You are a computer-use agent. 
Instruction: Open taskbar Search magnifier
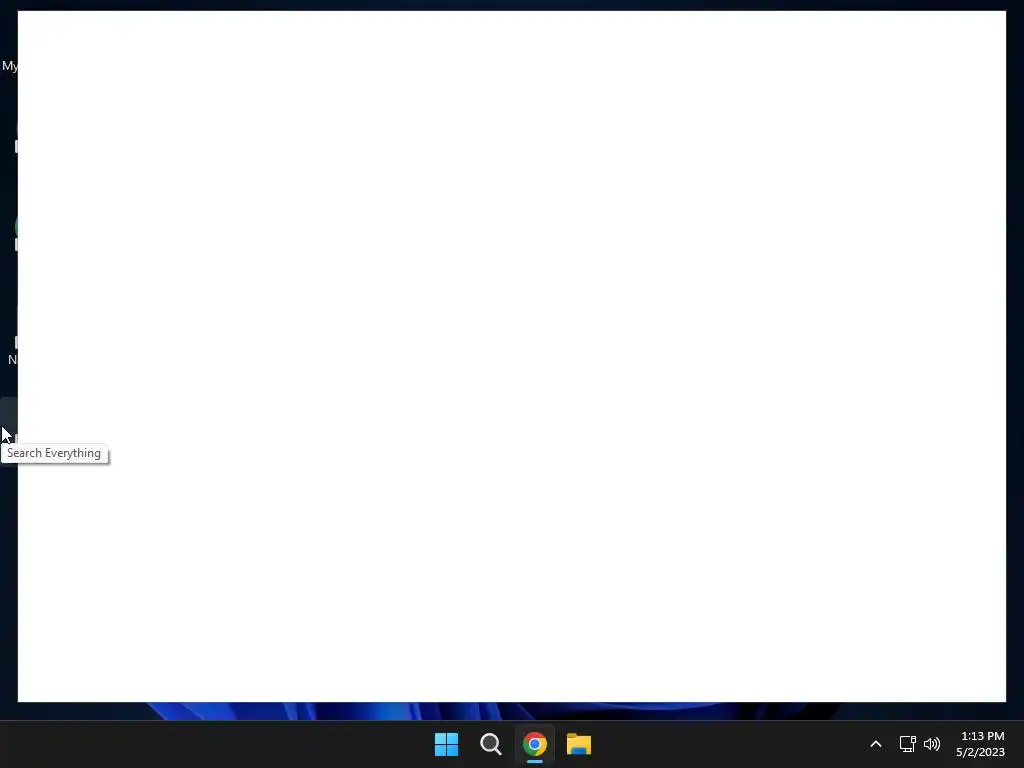coord(490,744)
